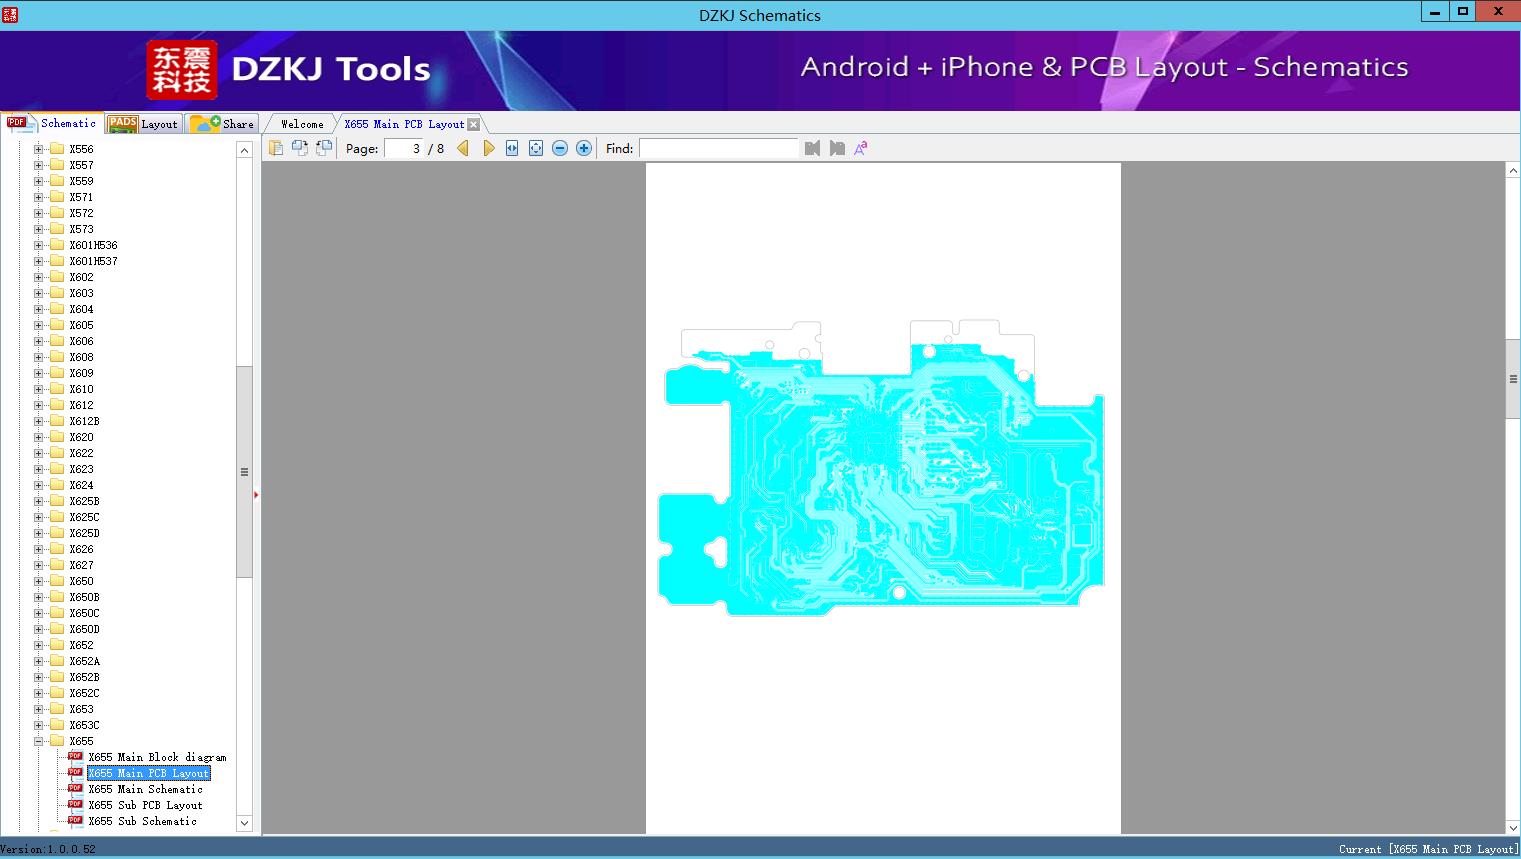Rotate the PCB layout page left
Screen dimensions: 1521x859
point(300,147)
